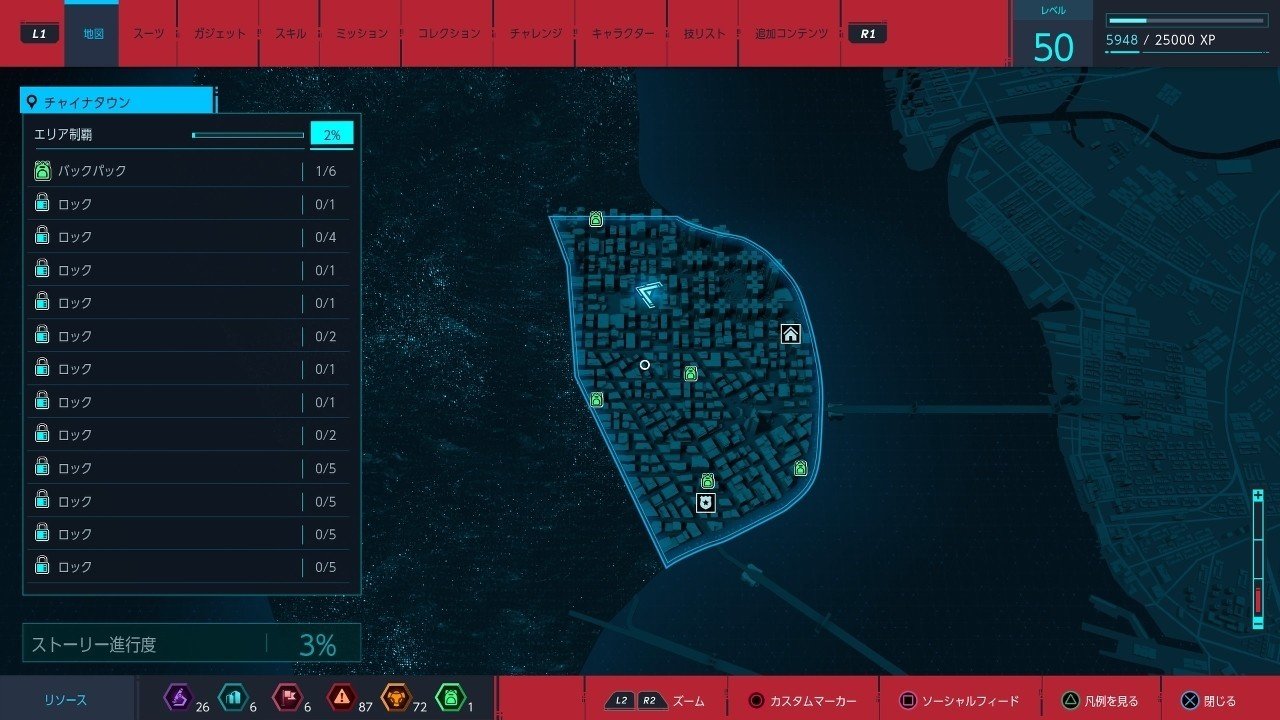Screen dimensions: 1280x720
Task: Click the 26 research token count
Action: click(203, 707)
